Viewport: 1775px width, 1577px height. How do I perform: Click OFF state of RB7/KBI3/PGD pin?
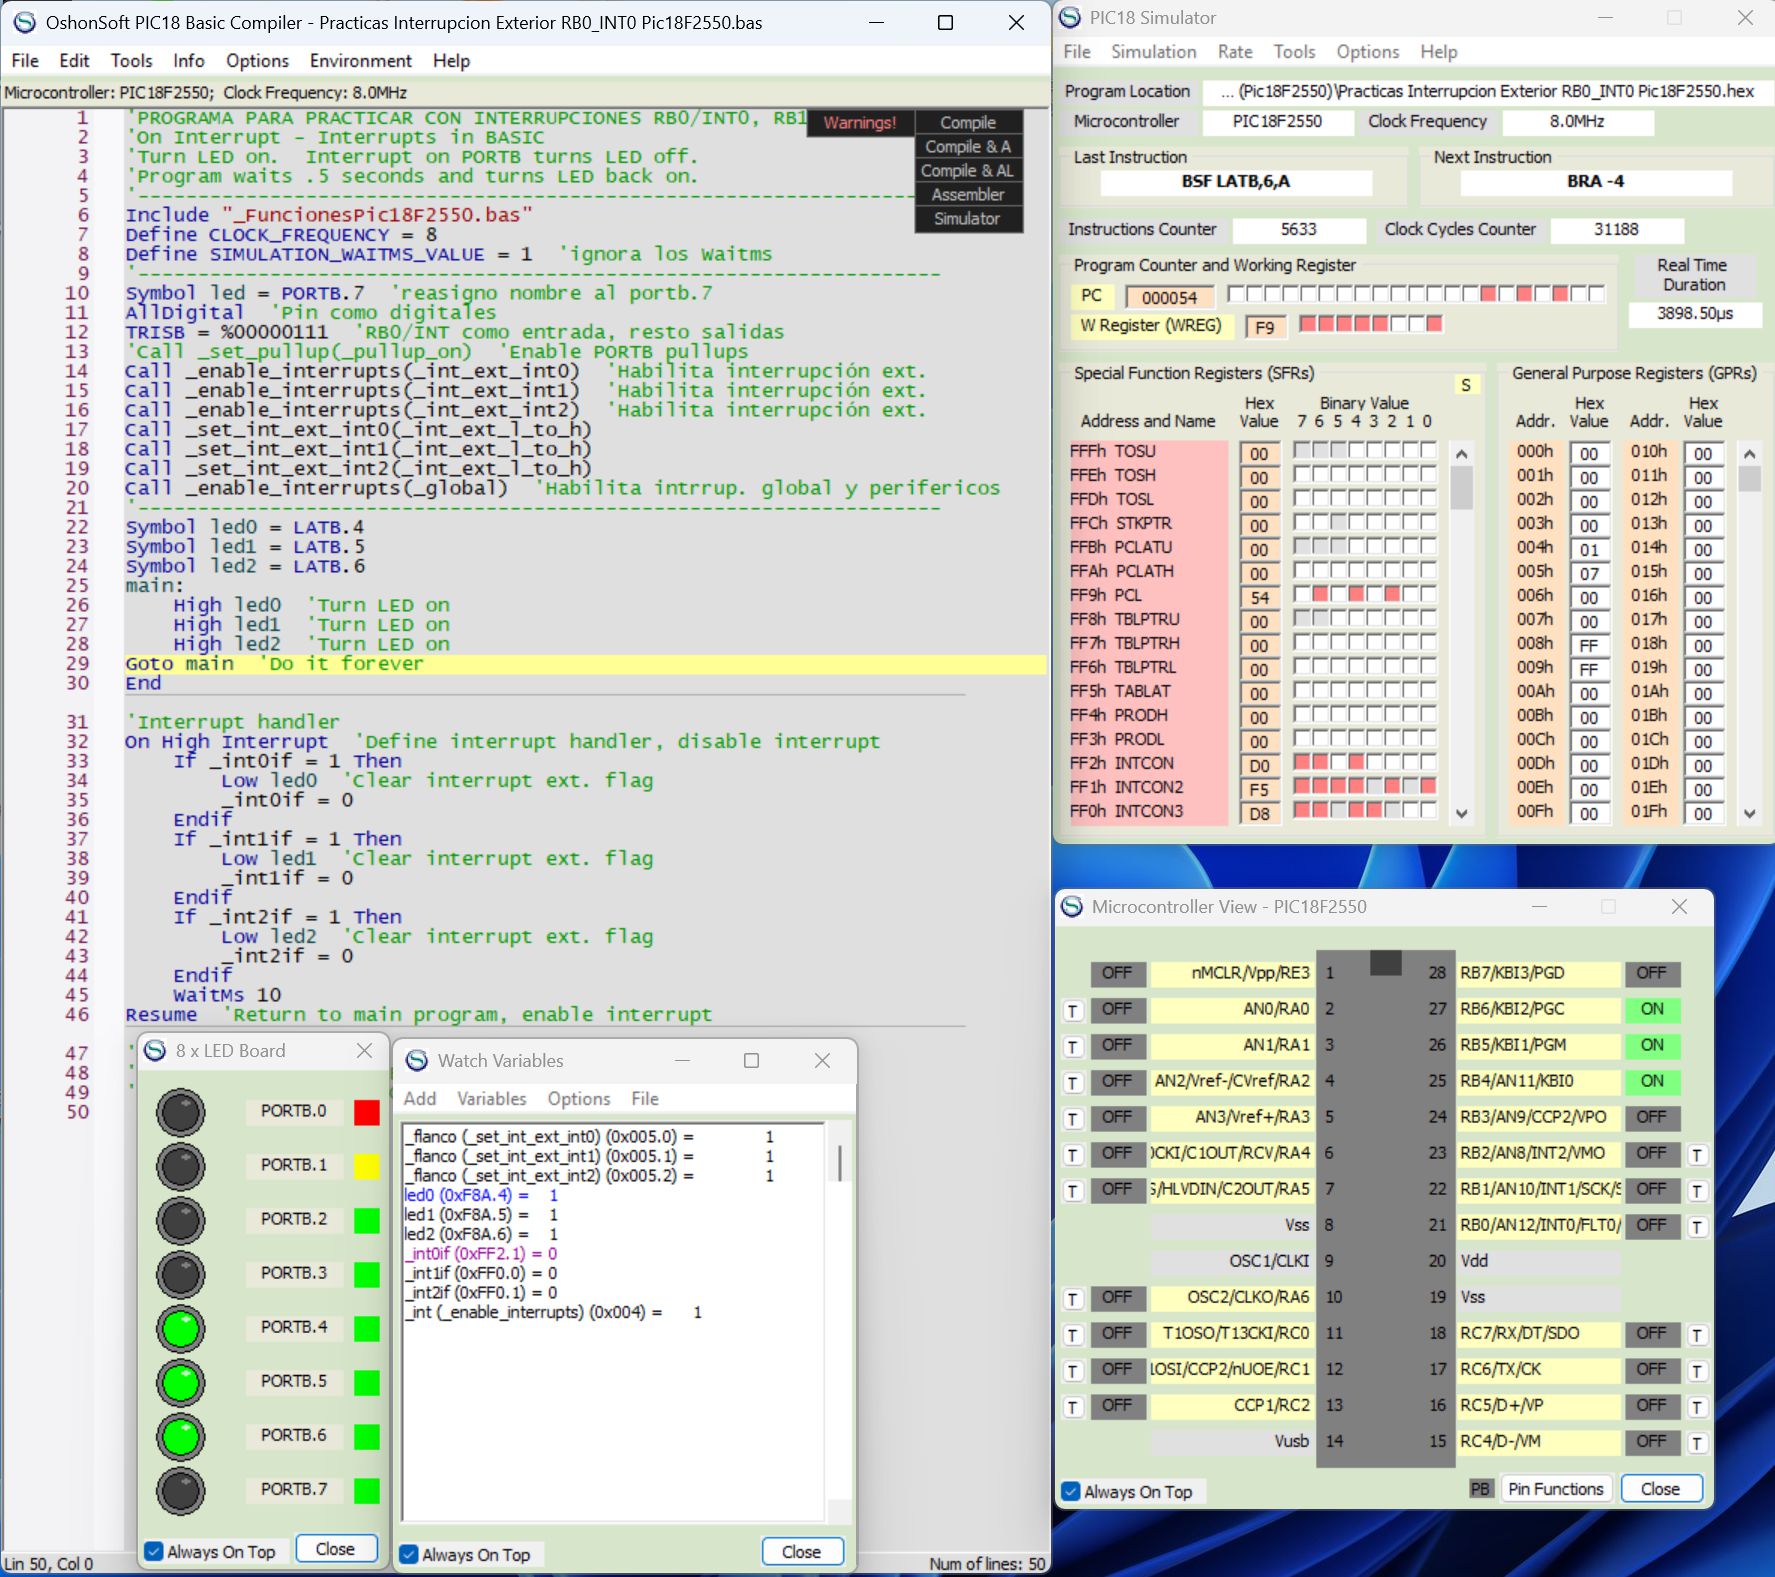(x=1652, y=973)
